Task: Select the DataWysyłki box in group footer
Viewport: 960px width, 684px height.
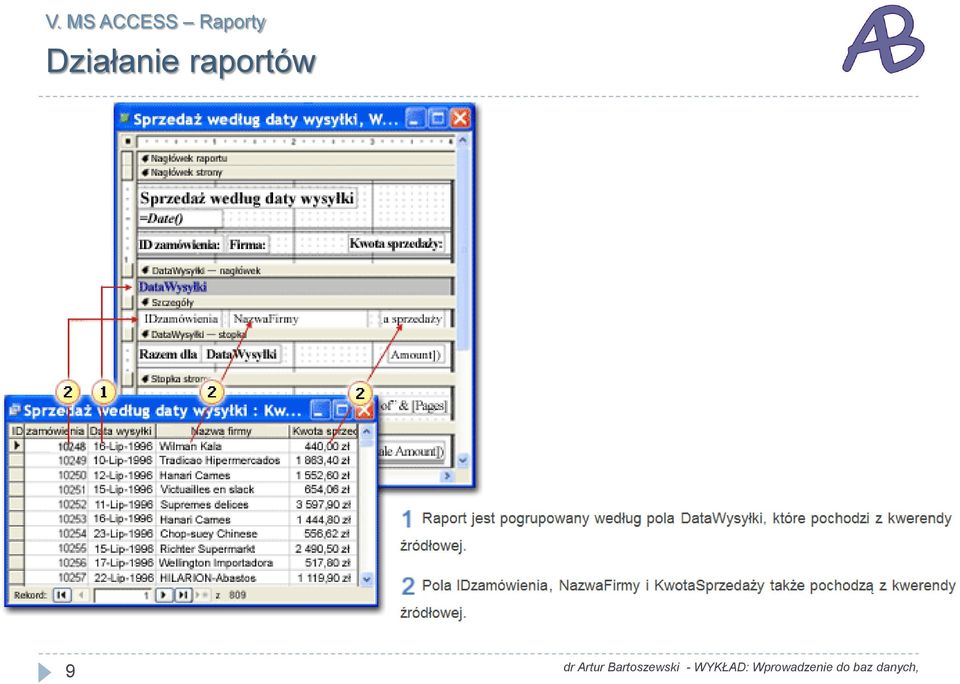Action: (241, 354)
